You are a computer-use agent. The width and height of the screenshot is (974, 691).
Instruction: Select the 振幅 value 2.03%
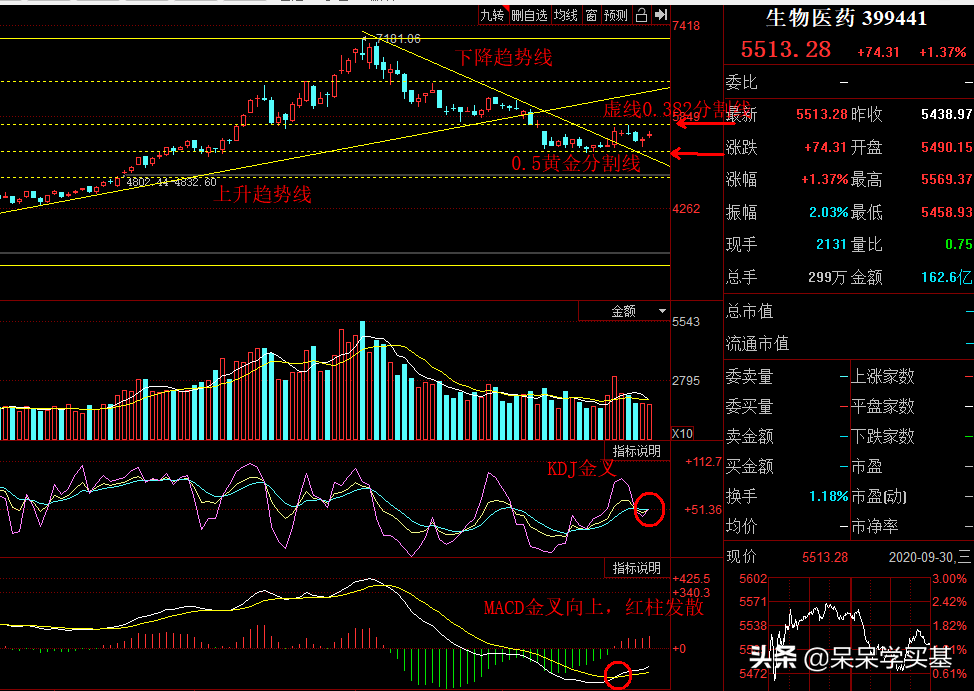tap(829, 213)
